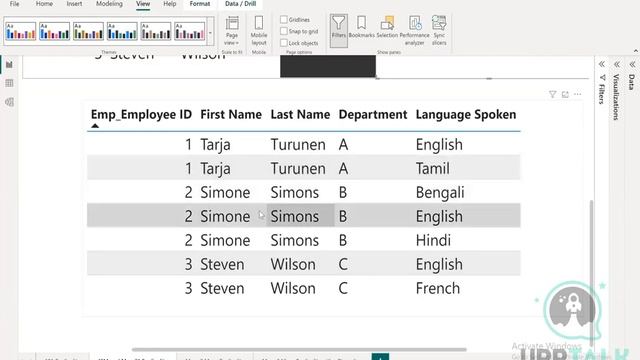Enable the Gridlines checkbox
Viewport: 640px width, 360px height.
tap(284, 19)
